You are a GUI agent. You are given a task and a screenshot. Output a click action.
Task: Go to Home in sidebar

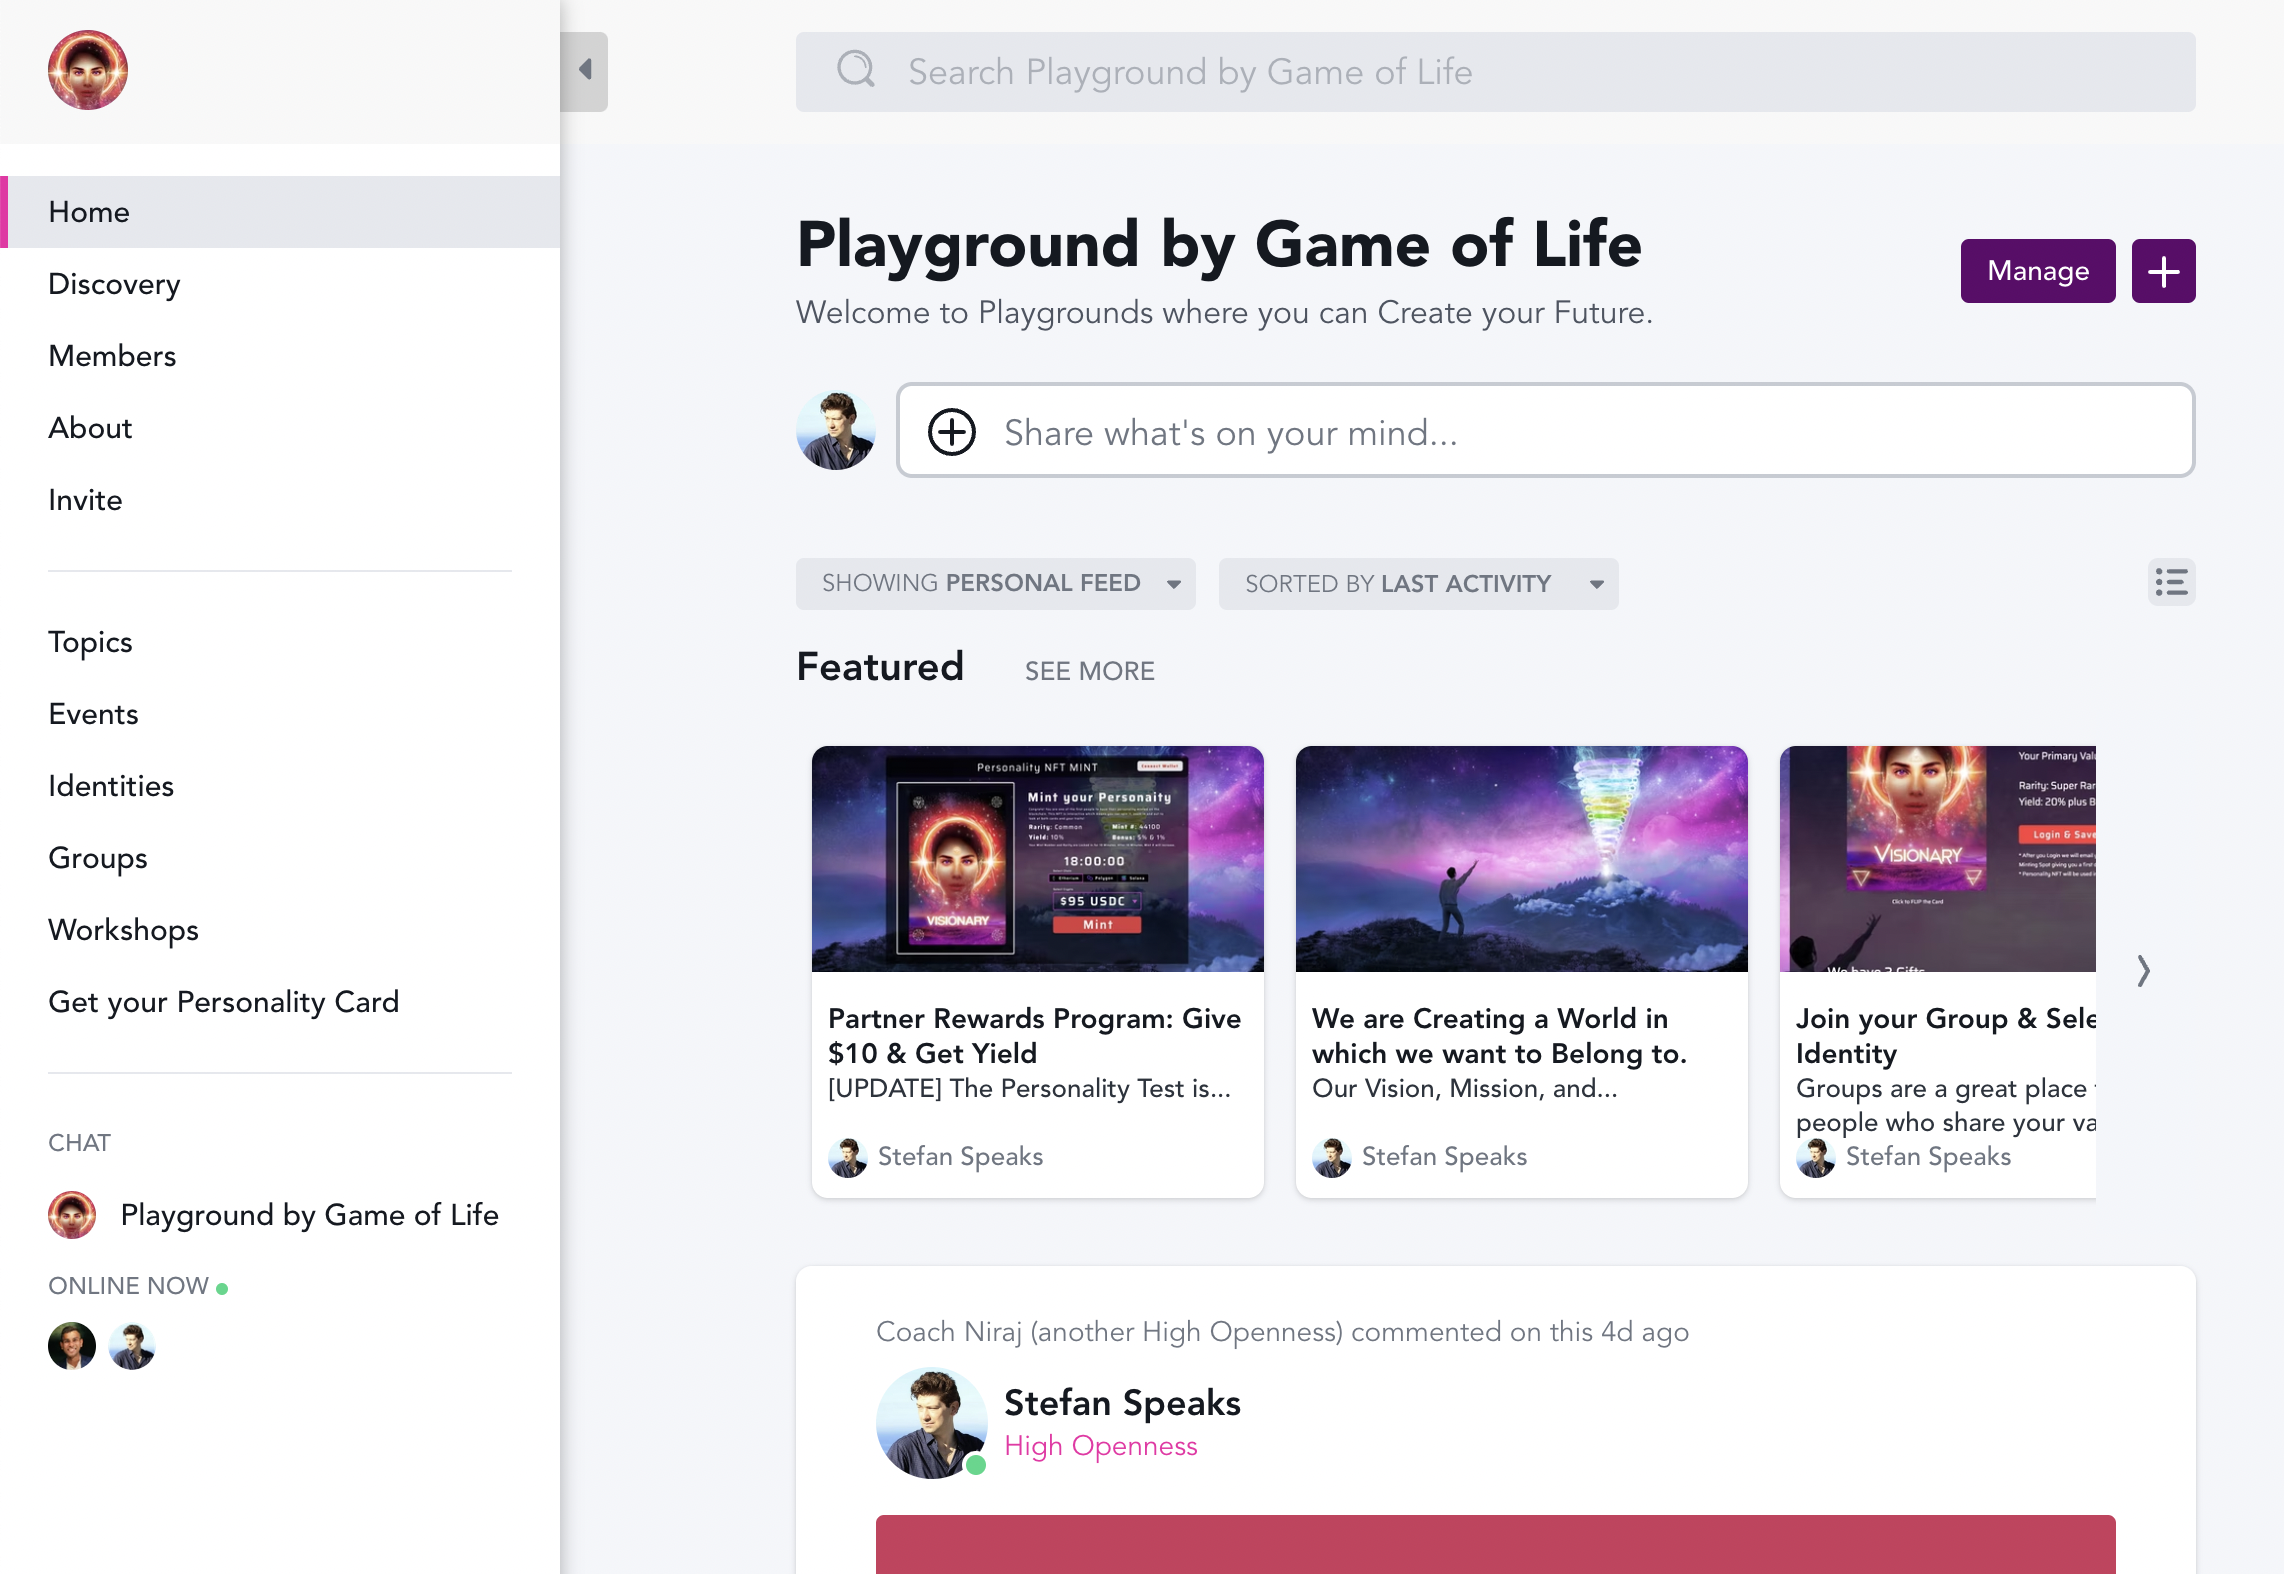click(280, 212)
